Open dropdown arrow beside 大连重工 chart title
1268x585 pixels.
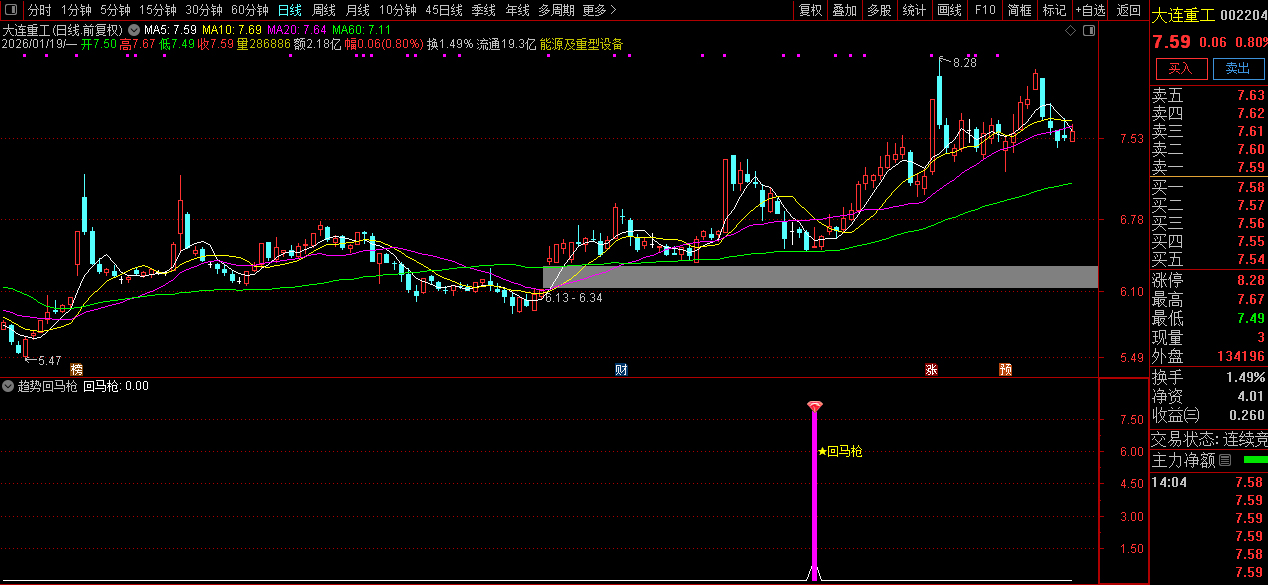[134, 30]
